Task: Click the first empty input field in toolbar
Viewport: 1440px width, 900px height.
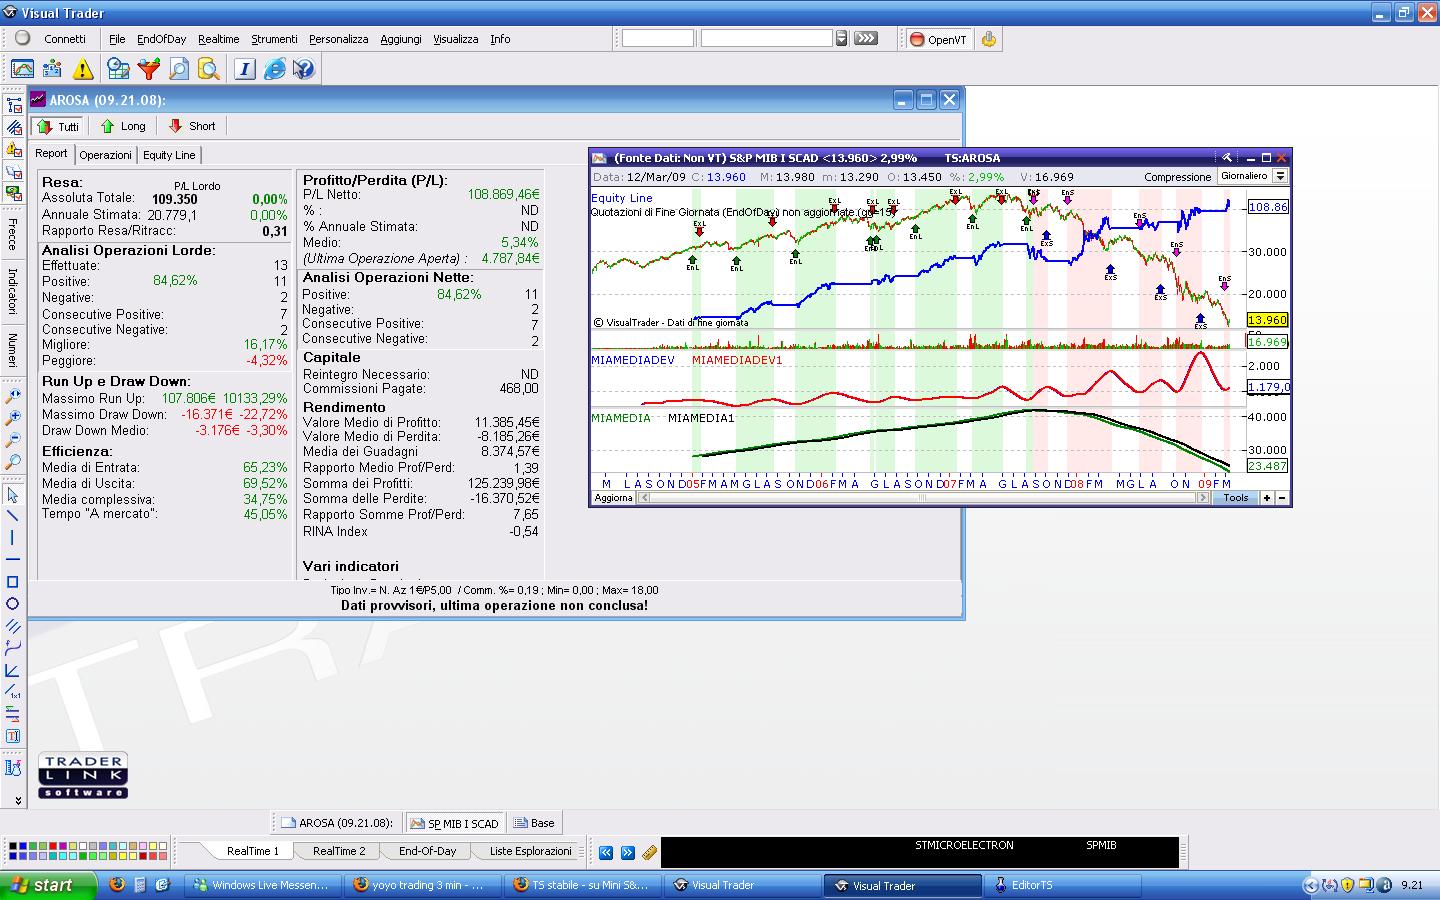Action: point(658,38)
